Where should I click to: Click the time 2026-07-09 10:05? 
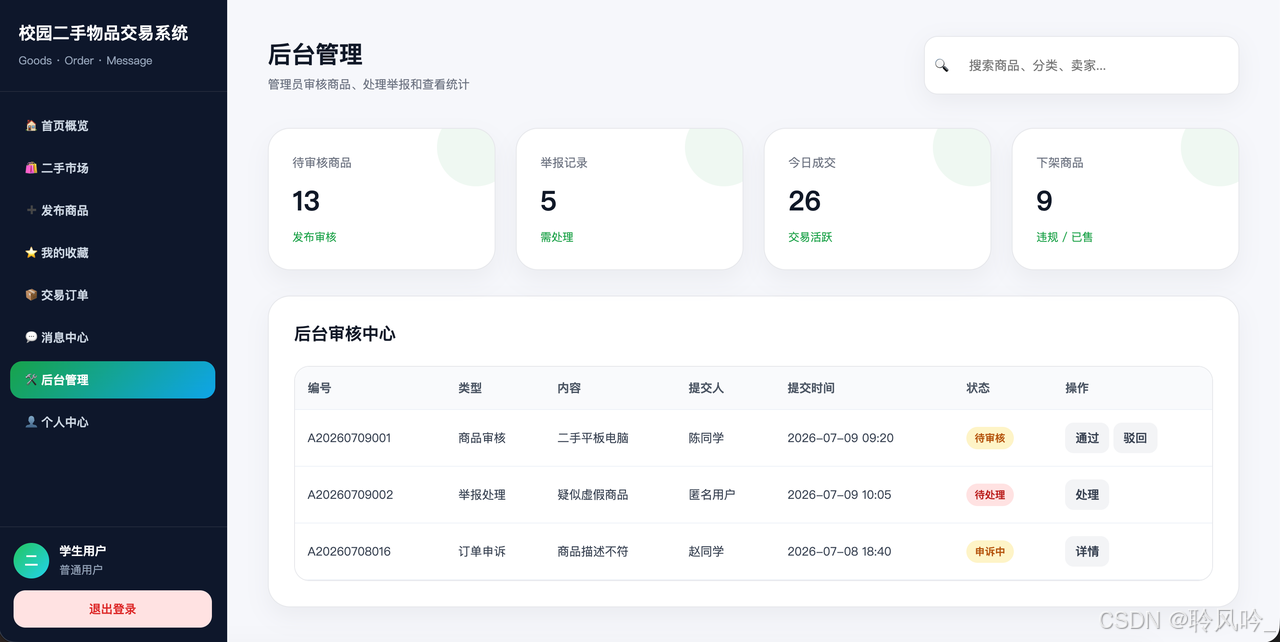pos(839,495)
